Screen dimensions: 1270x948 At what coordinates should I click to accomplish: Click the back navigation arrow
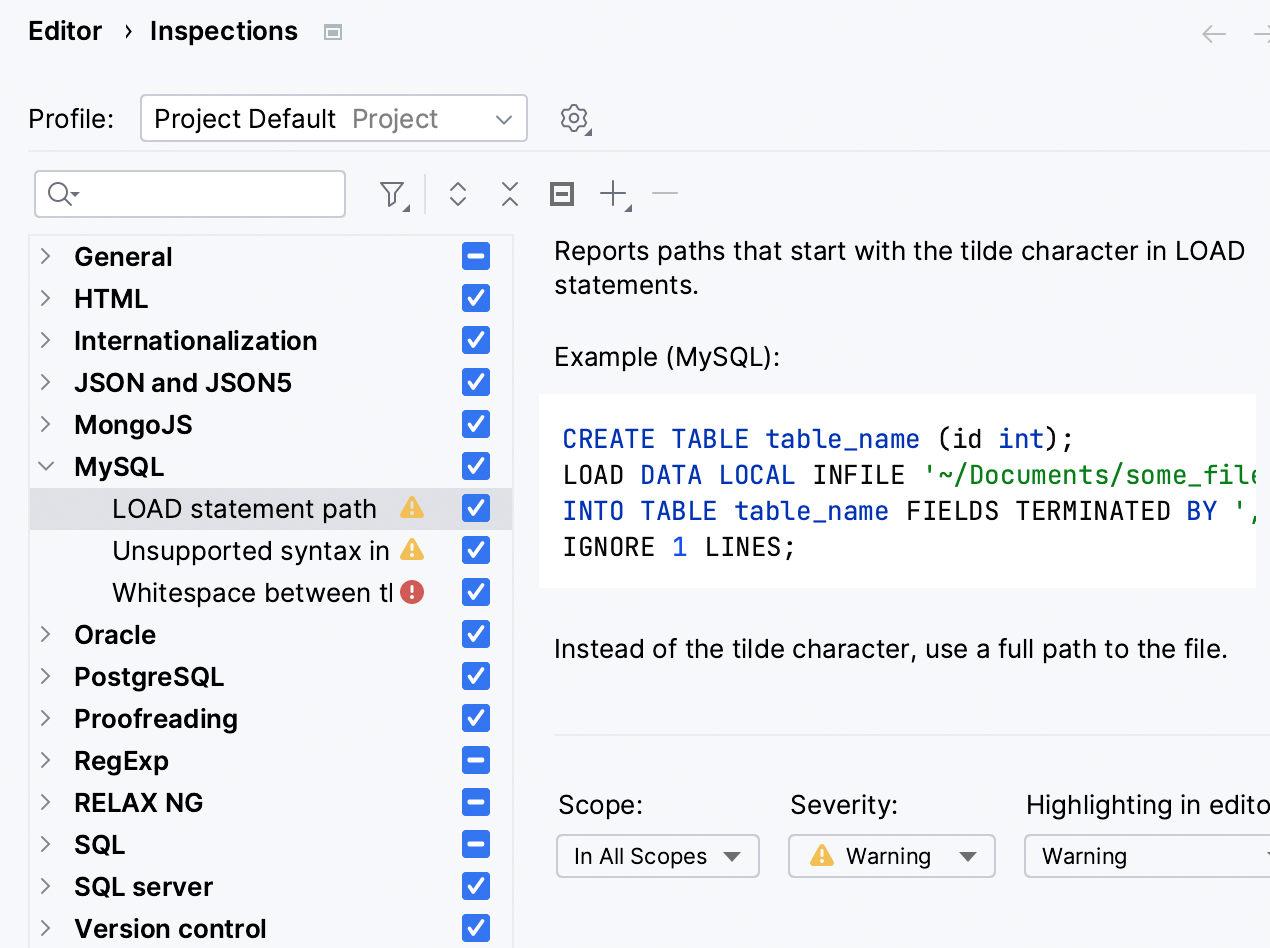pyautogui.click(x=1214, y=34)
